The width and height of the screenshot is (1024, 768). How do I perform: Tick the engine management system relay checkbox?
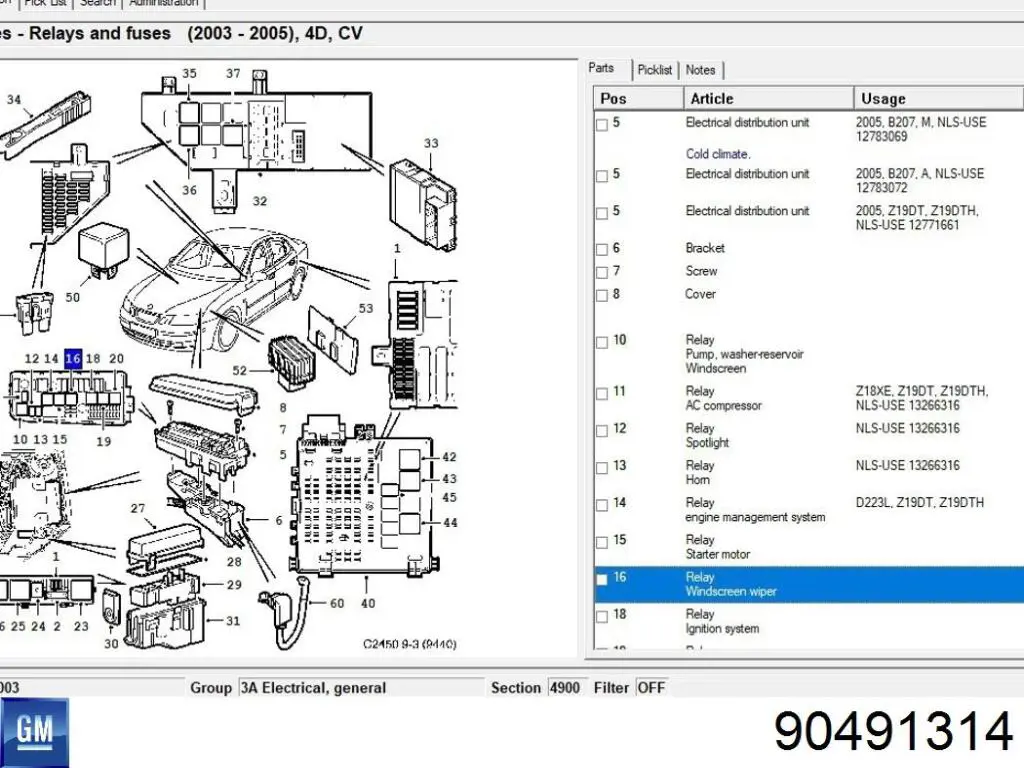(602, 505)
